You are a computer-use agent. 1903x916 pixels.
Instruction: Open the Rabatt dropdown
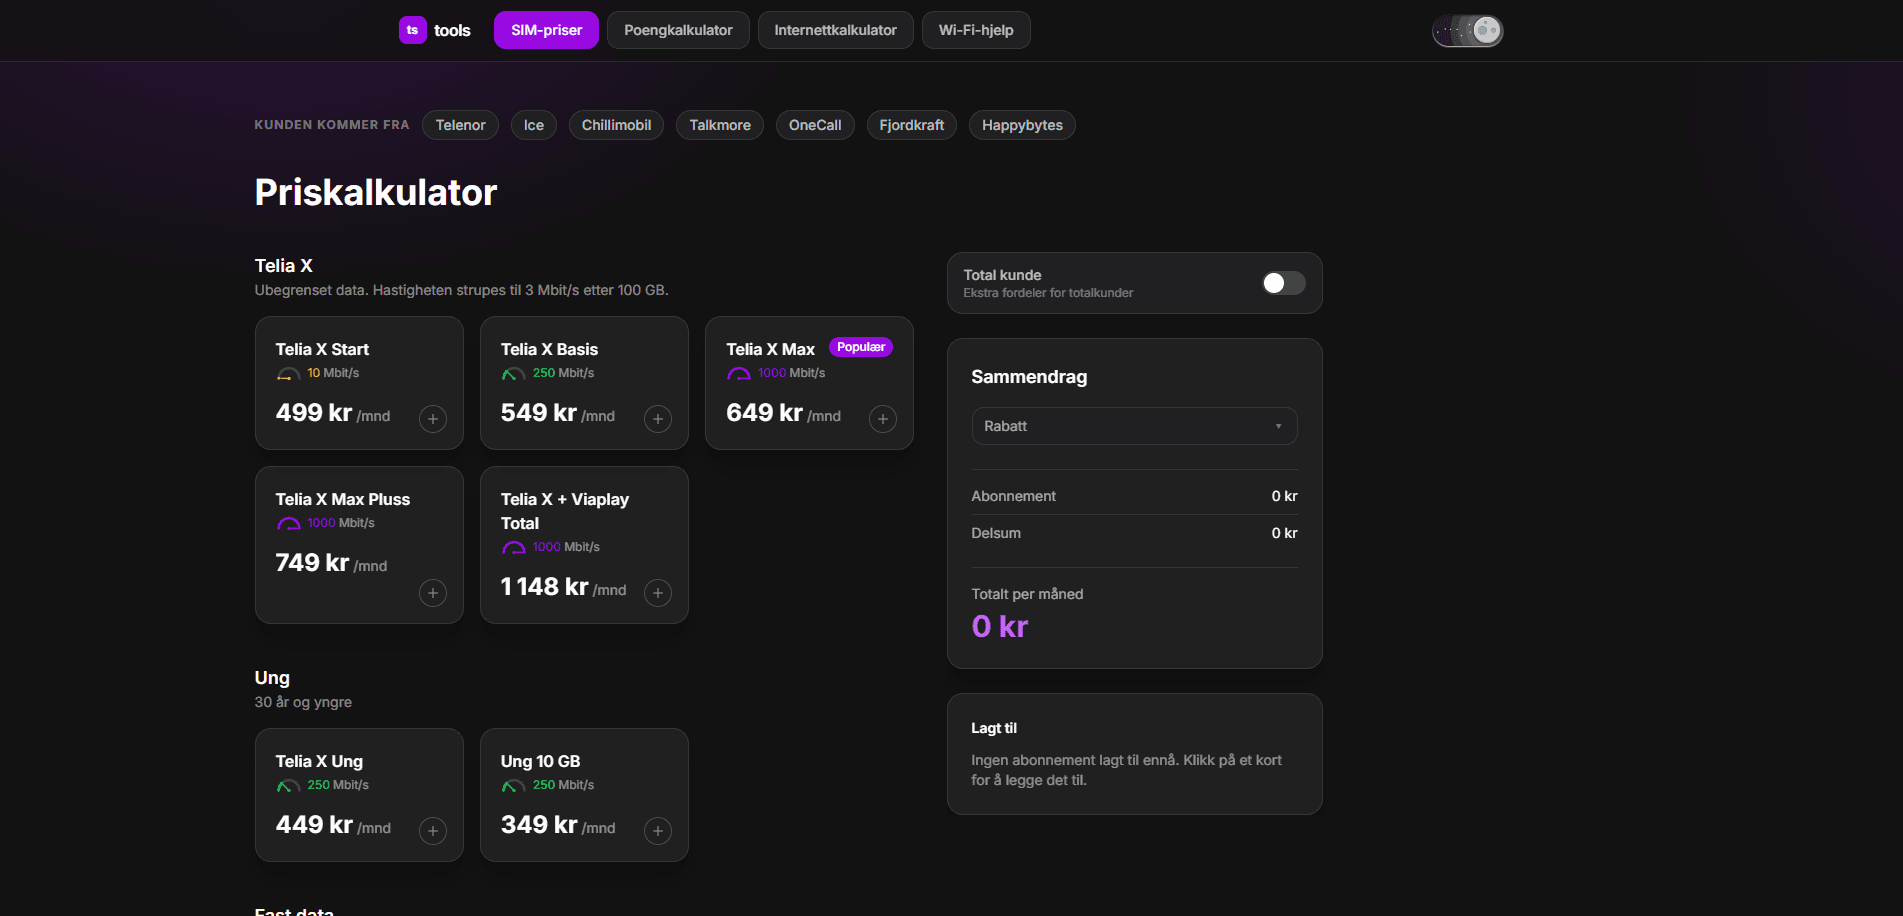[x=1134, y=426]
